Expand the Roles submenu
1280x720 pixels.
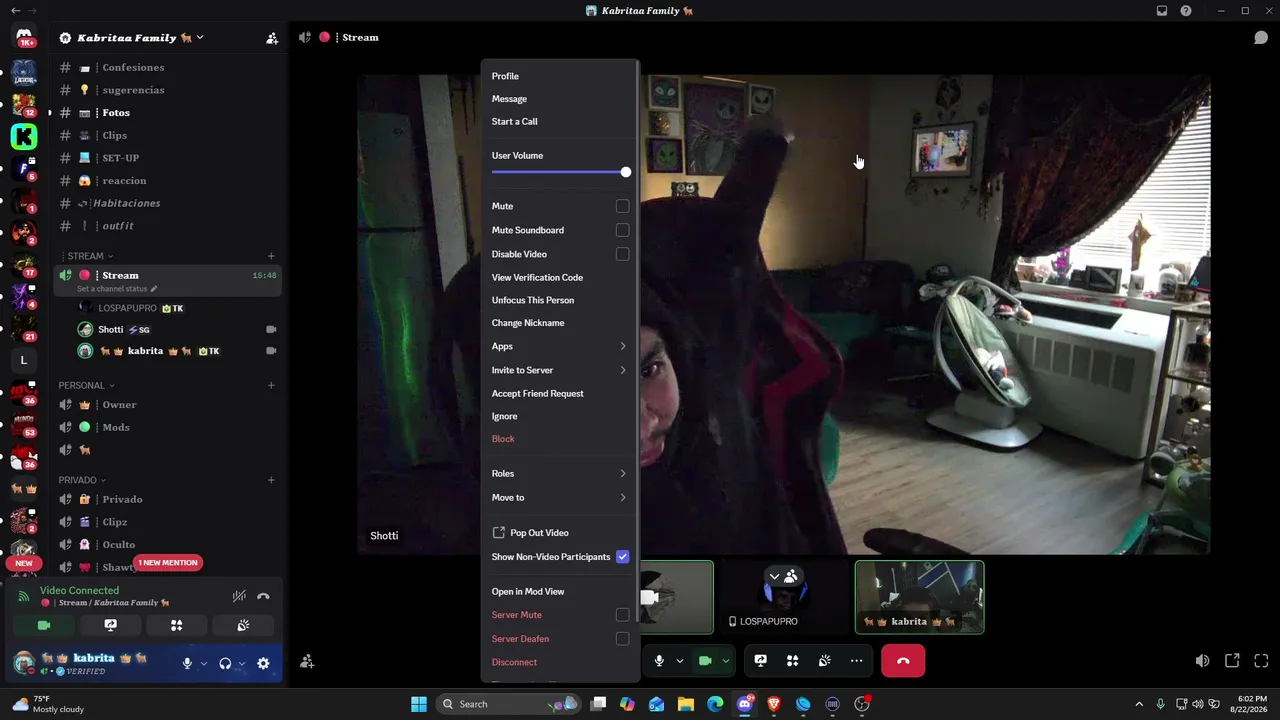point(560,473)
